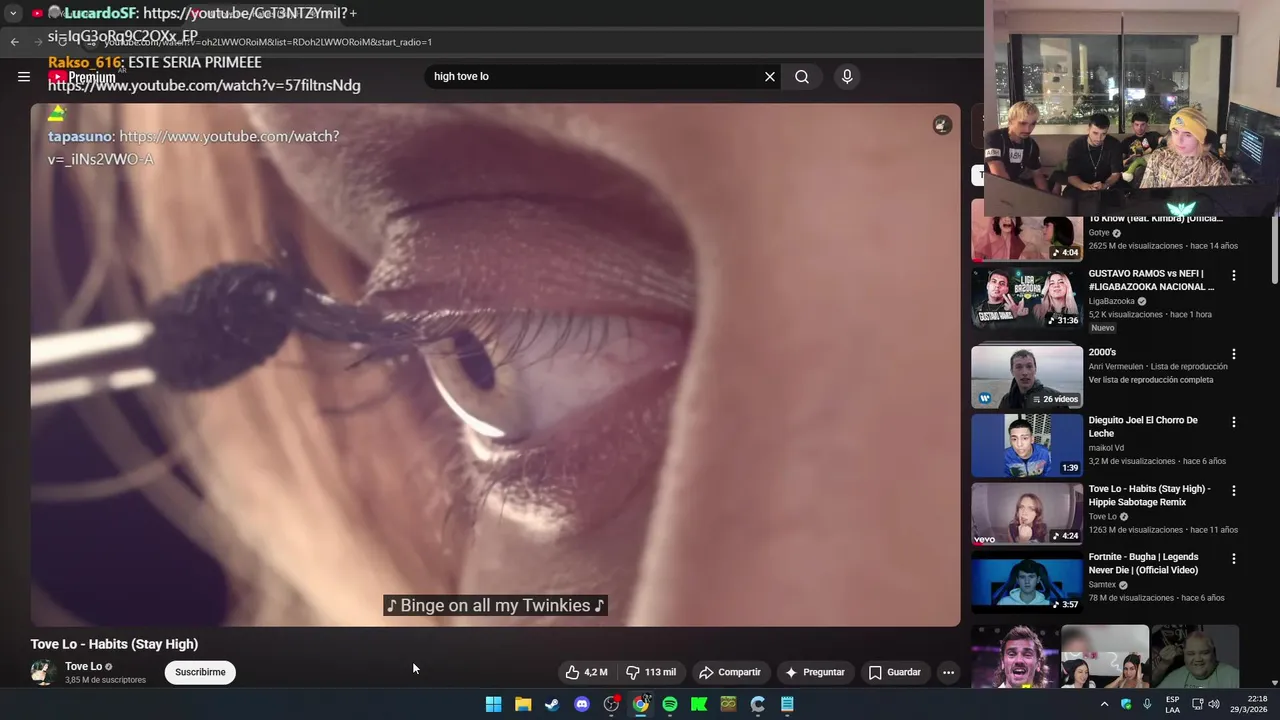Open options menu for Fortnite Bugha video
The image size is (1280, 720).
[1233, 559]
